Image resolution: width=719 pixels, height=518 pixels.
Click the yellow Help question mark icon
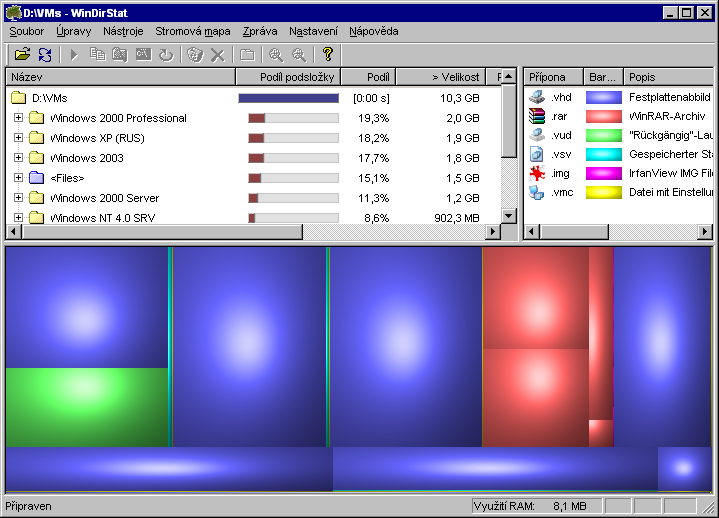pyautogui.click(x=327, y=54)
